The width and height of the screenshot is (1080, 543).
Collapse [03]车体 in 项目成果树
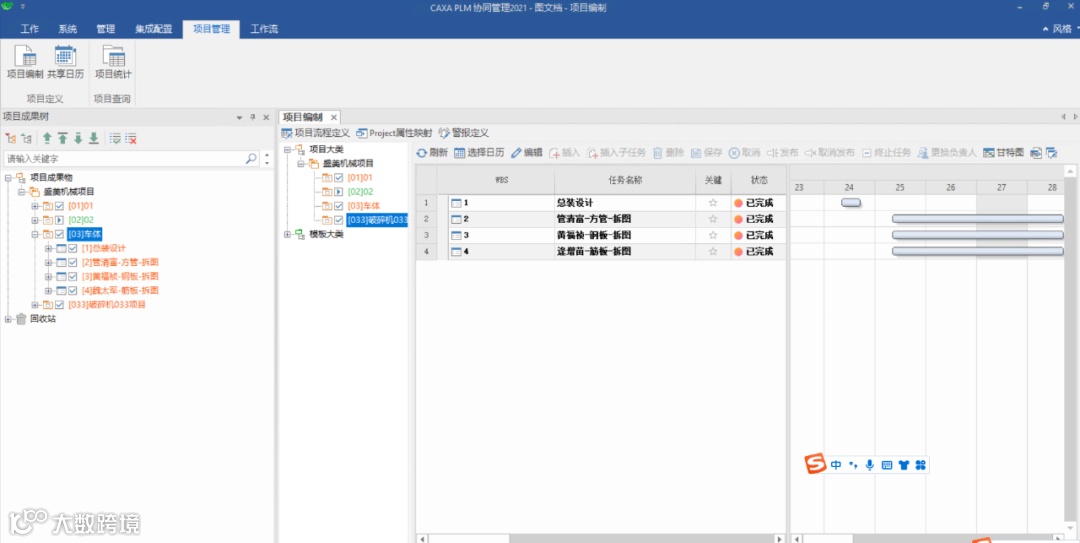pos(35,234)
